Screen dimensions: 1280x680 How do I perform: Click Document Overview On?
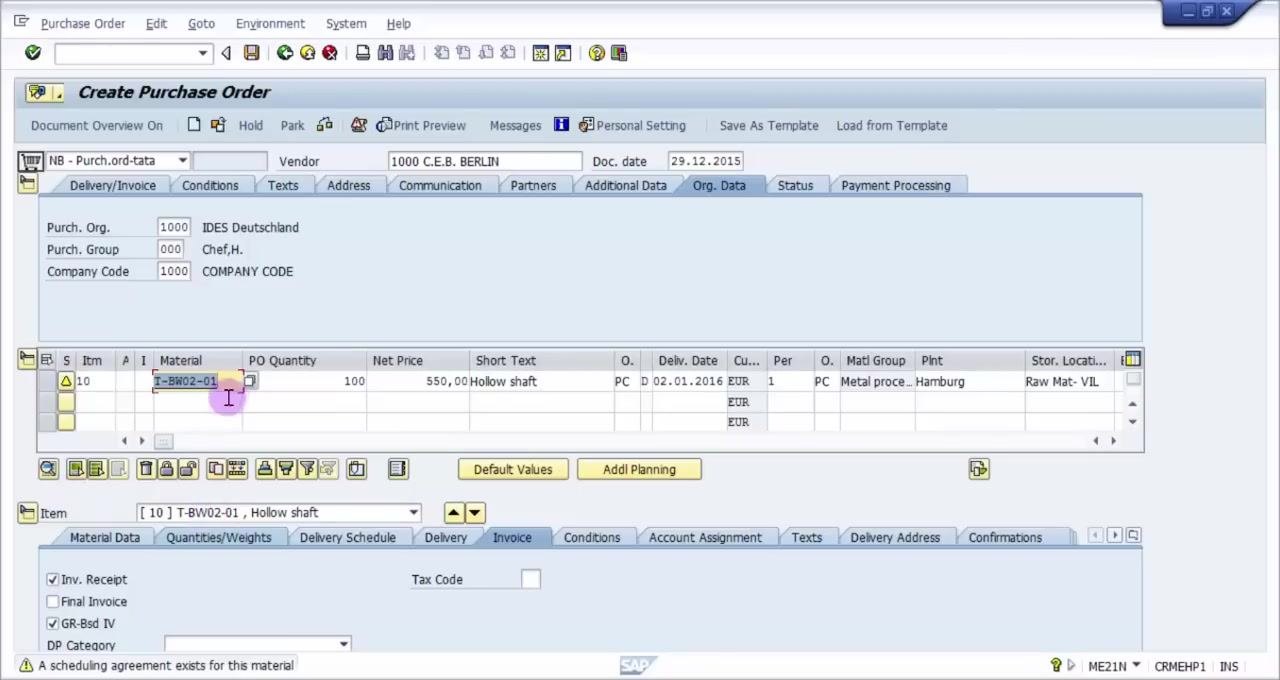tap(96, 125)
